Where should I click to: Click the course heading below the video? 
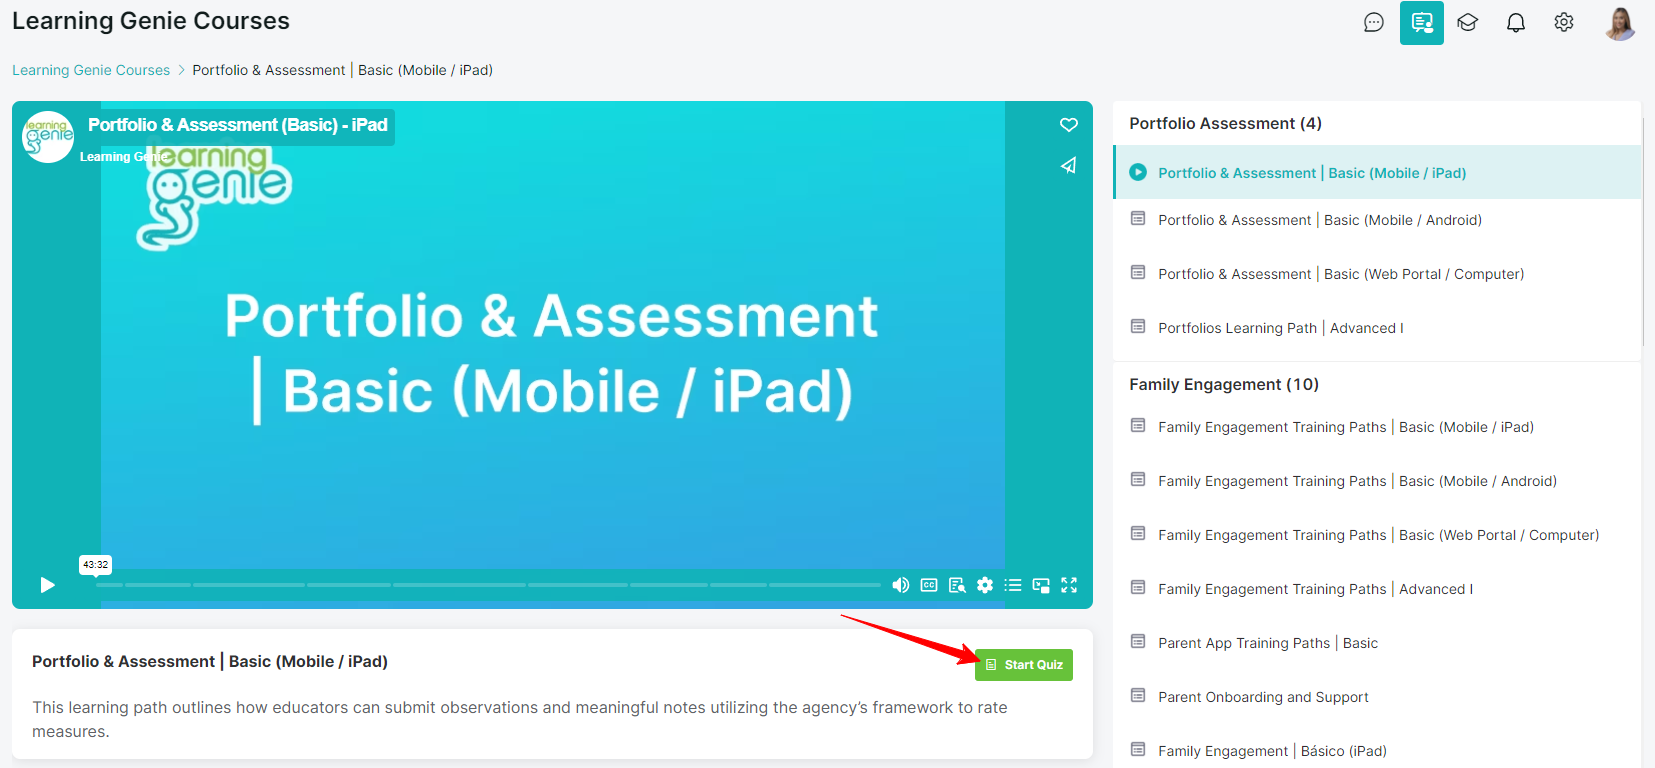210,661
